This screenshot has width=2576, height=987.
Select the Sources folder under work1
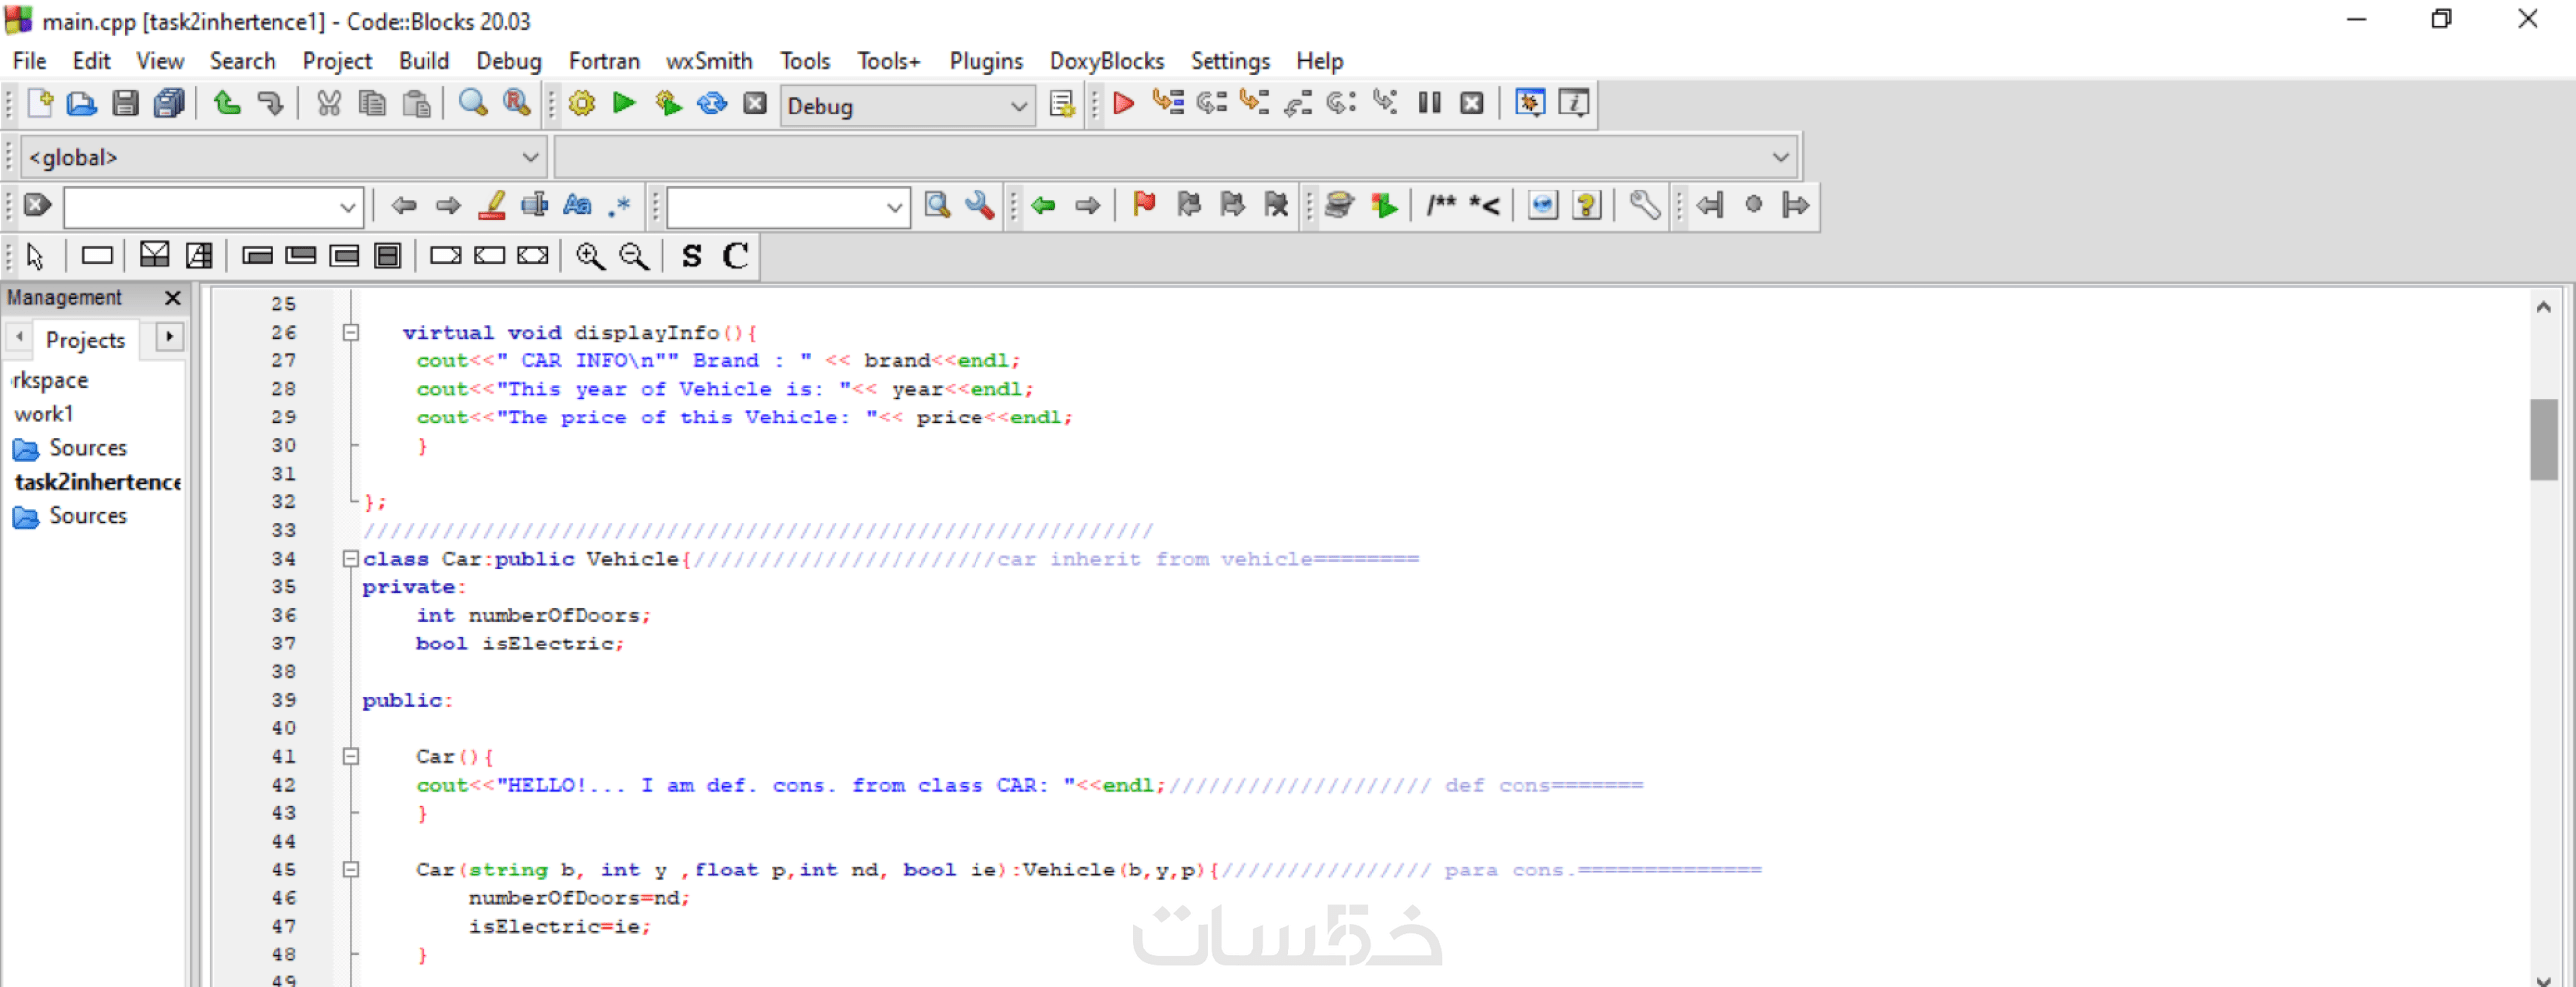(x=88, y=448)
